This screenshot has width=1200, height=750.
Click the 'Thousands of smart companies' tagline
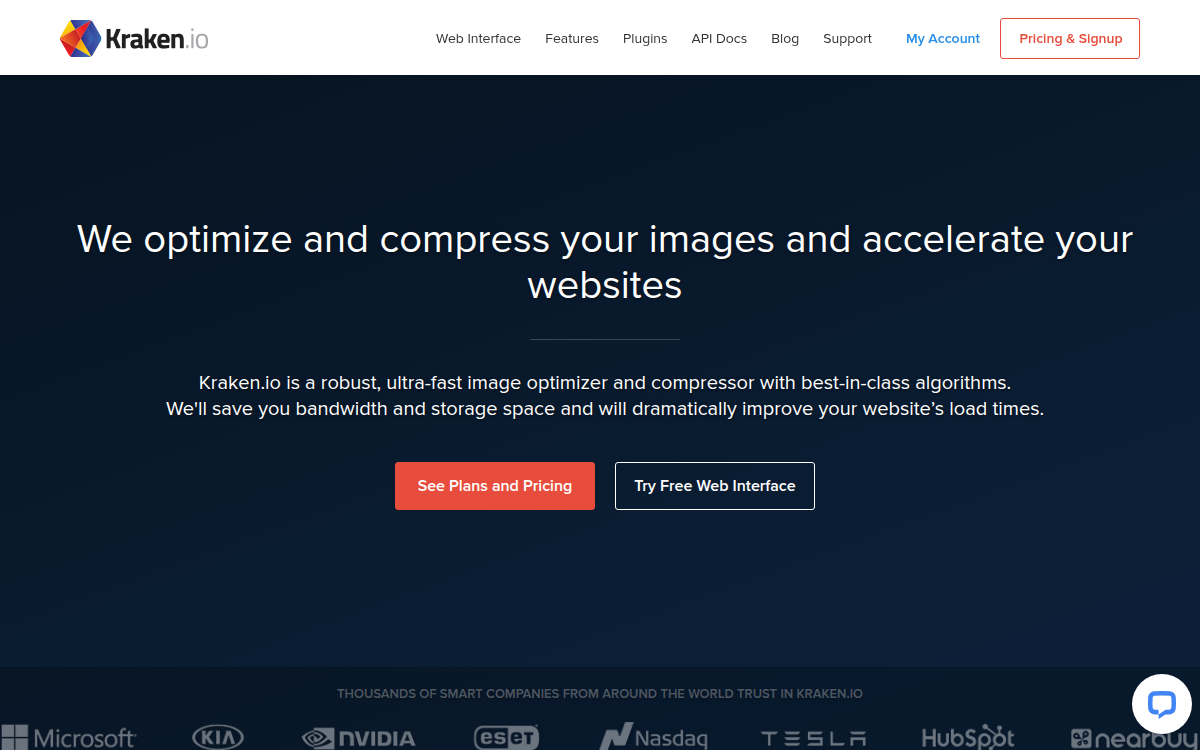point(600,693)
